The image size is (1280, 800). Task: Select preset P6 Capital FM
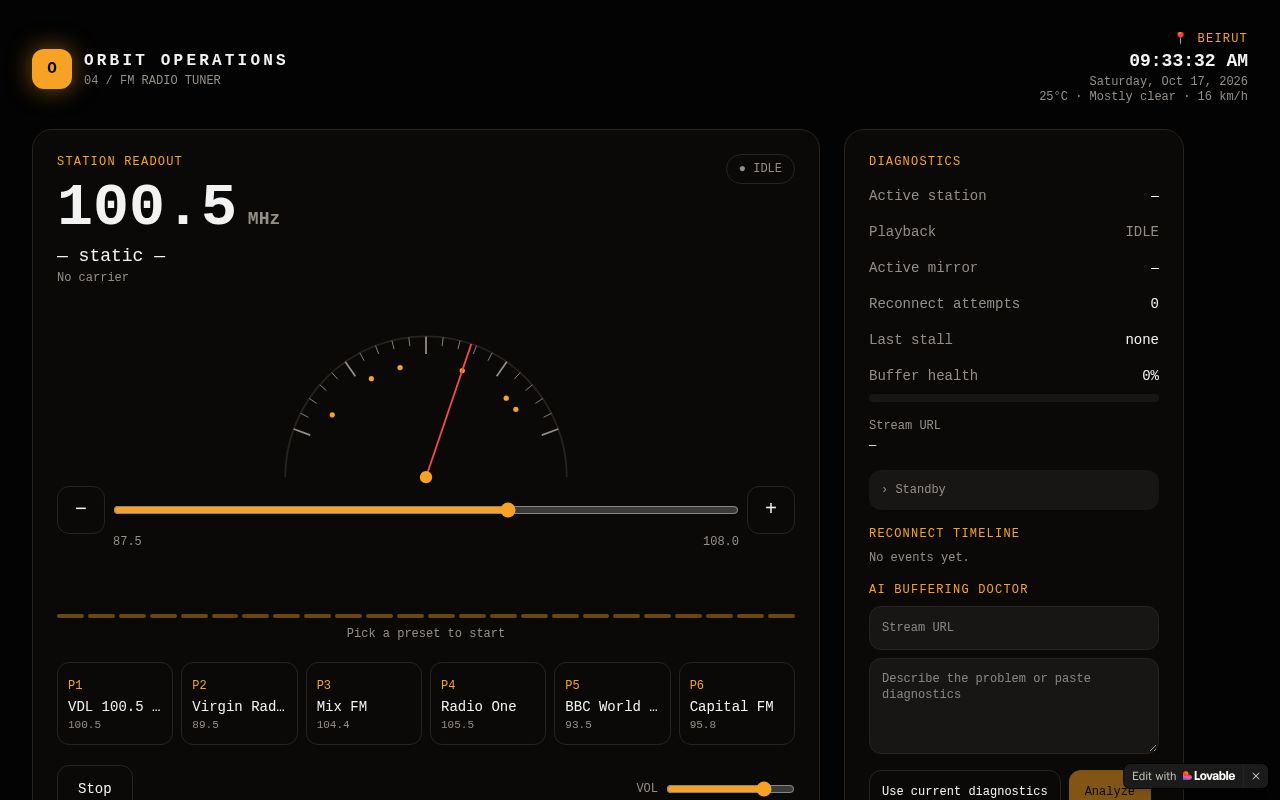[x=737, y=704]
